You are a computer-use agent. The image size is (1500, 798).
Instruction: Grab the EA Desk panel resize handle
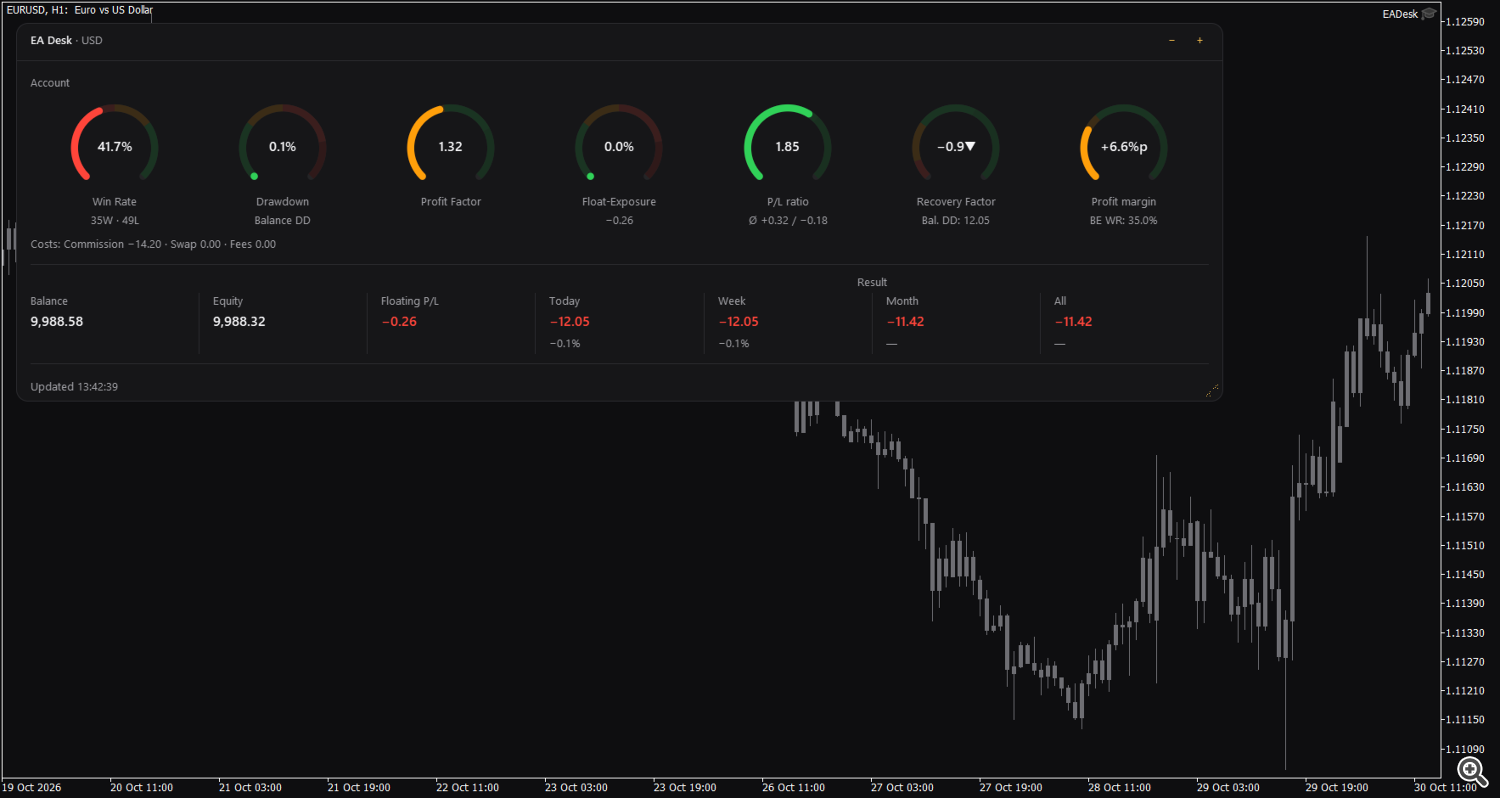[1212, 391]
